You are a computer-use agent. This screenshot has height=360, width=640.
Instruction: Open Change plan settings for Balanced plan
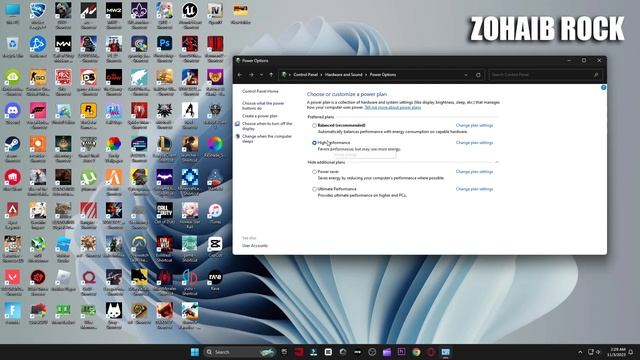coord(474,125)
